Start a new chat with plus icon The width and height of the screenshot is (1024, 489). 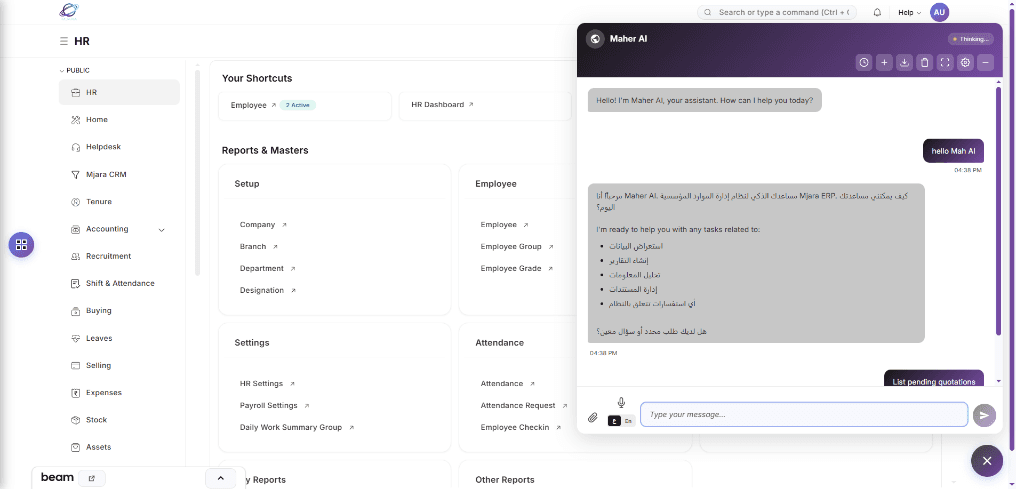coord(884,63)
